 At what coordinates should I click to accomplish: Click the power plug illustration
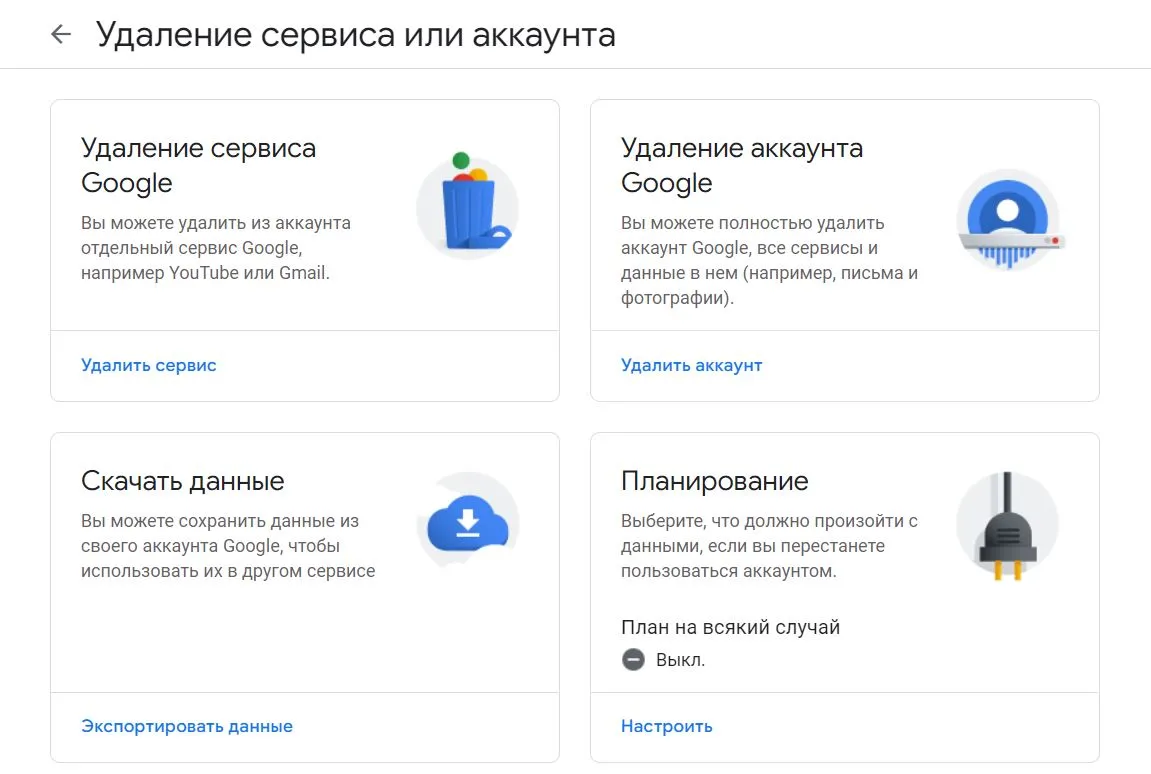(1007, 526)
